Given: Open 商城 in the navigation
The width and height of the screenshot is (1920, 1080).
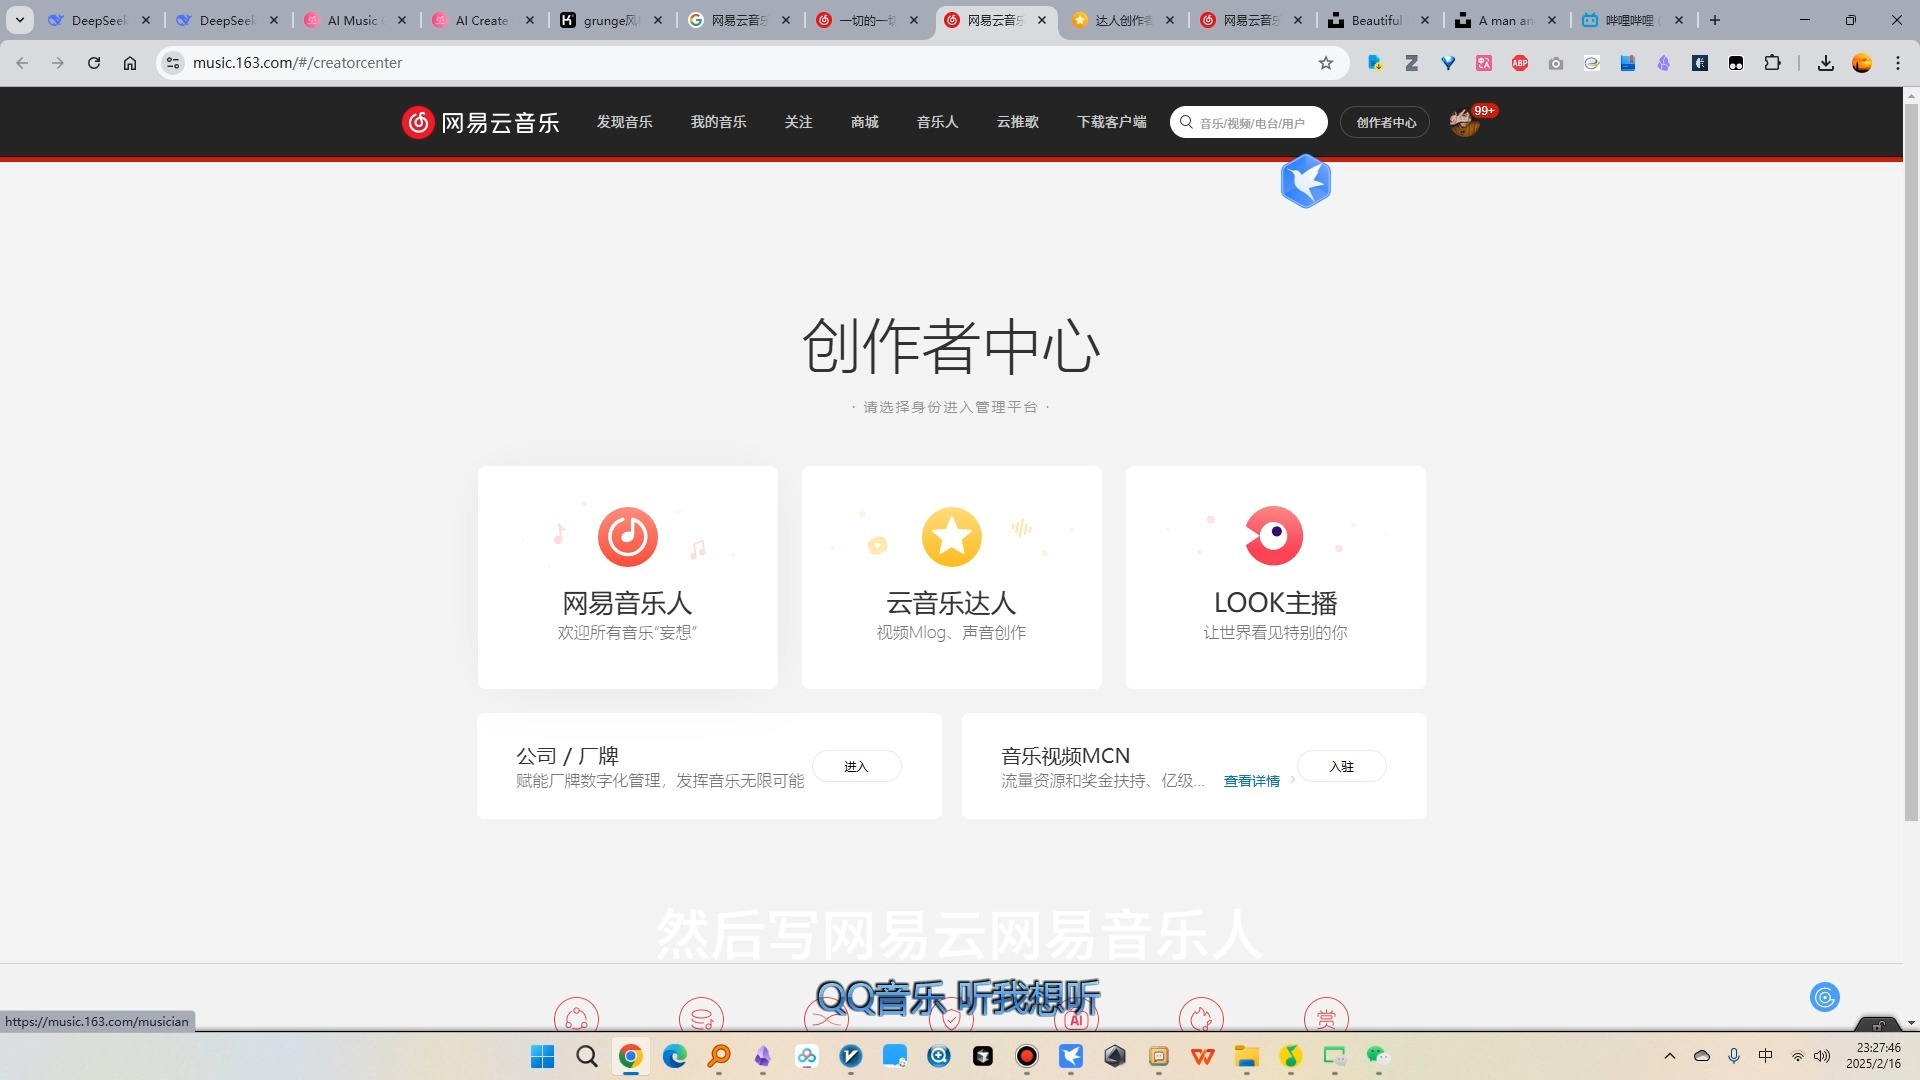Looking at the screenshot, I should pyautogui.click(x=864, y=122).
